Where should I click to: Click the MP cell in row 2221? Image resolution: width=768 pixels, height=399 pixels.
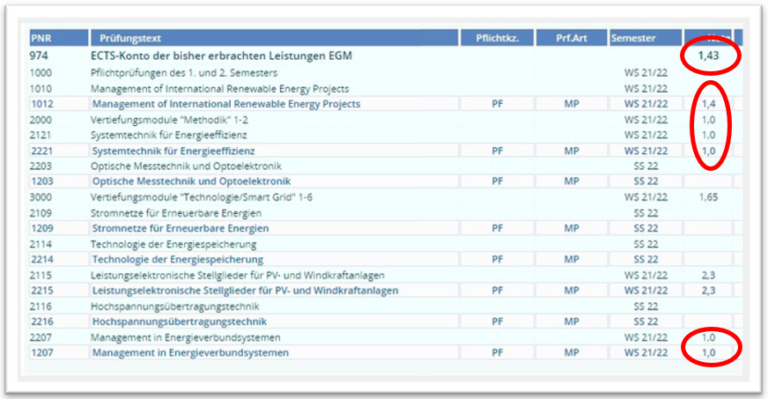(572, 151)
